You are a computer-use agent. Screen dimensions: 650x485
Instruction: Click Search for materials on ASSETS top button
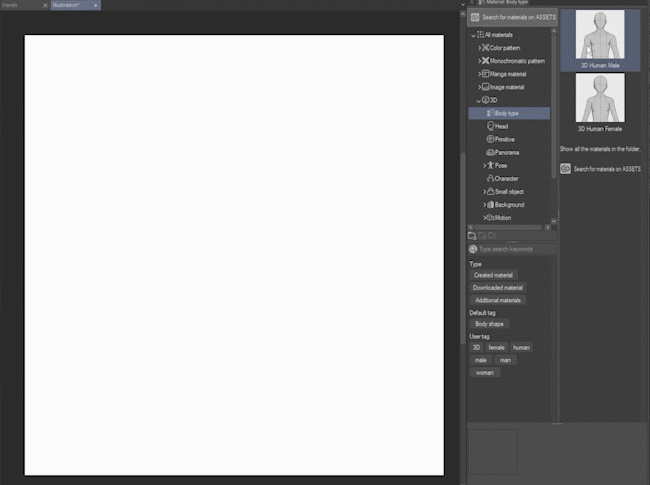click(x=513, y=17)
